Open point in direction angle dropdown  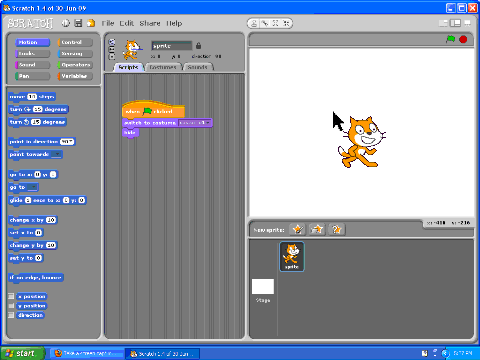[x=67, y=142]
